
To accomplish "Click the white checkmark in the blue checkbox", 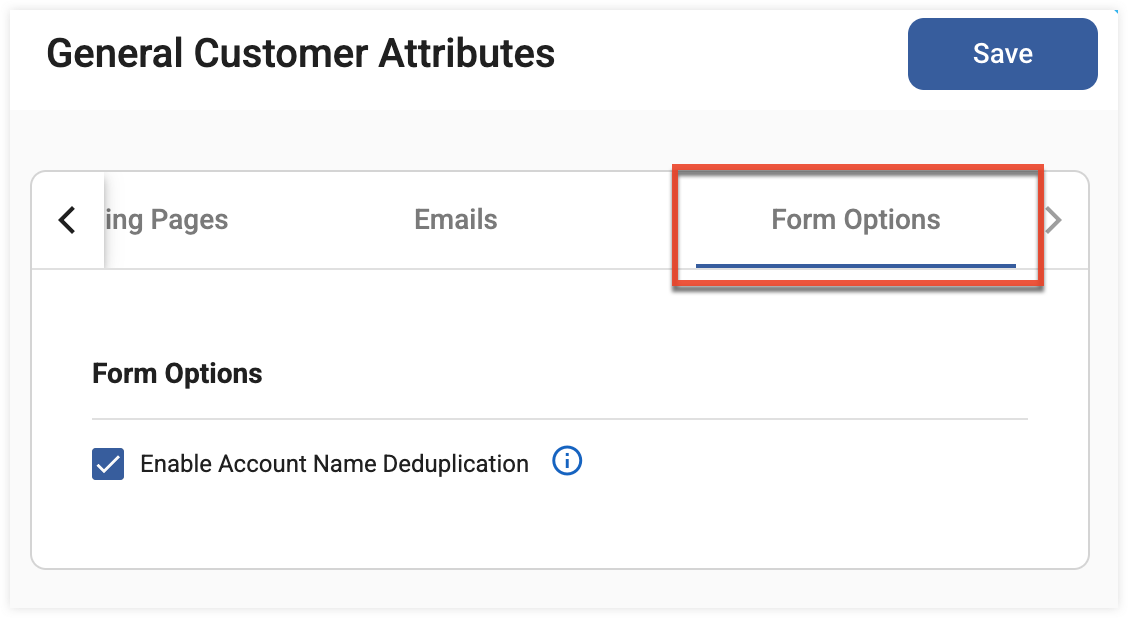I will 108,465.
